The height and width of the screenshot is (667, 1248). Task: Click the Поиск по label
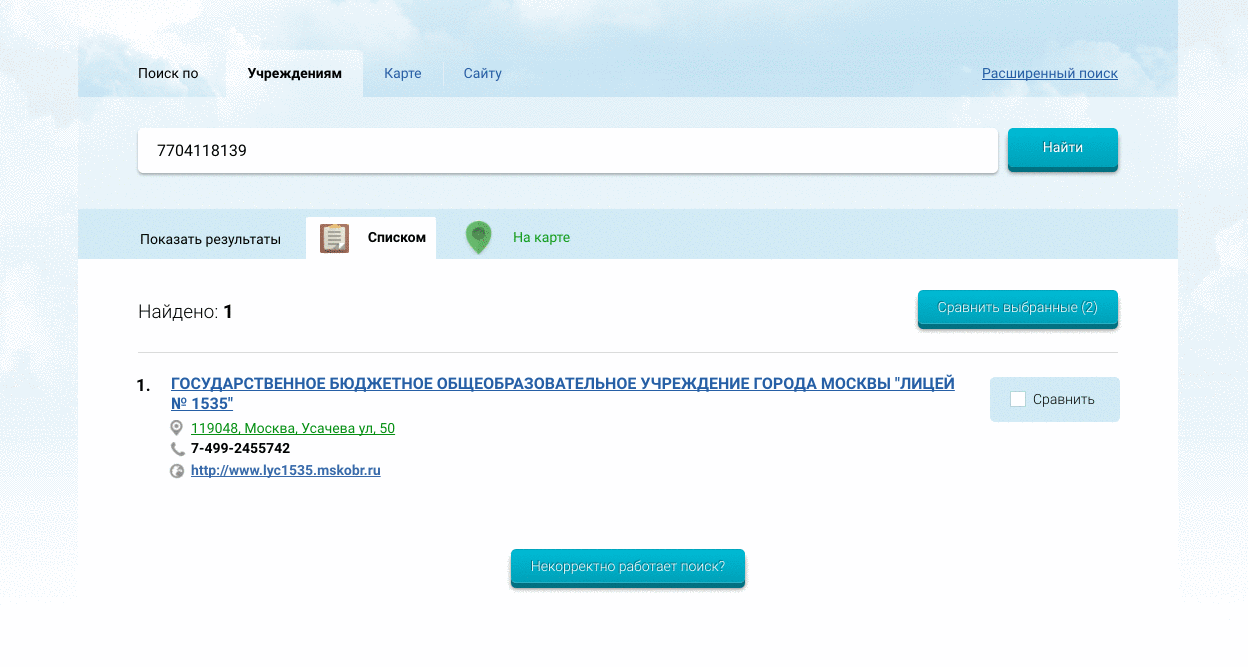168,74
